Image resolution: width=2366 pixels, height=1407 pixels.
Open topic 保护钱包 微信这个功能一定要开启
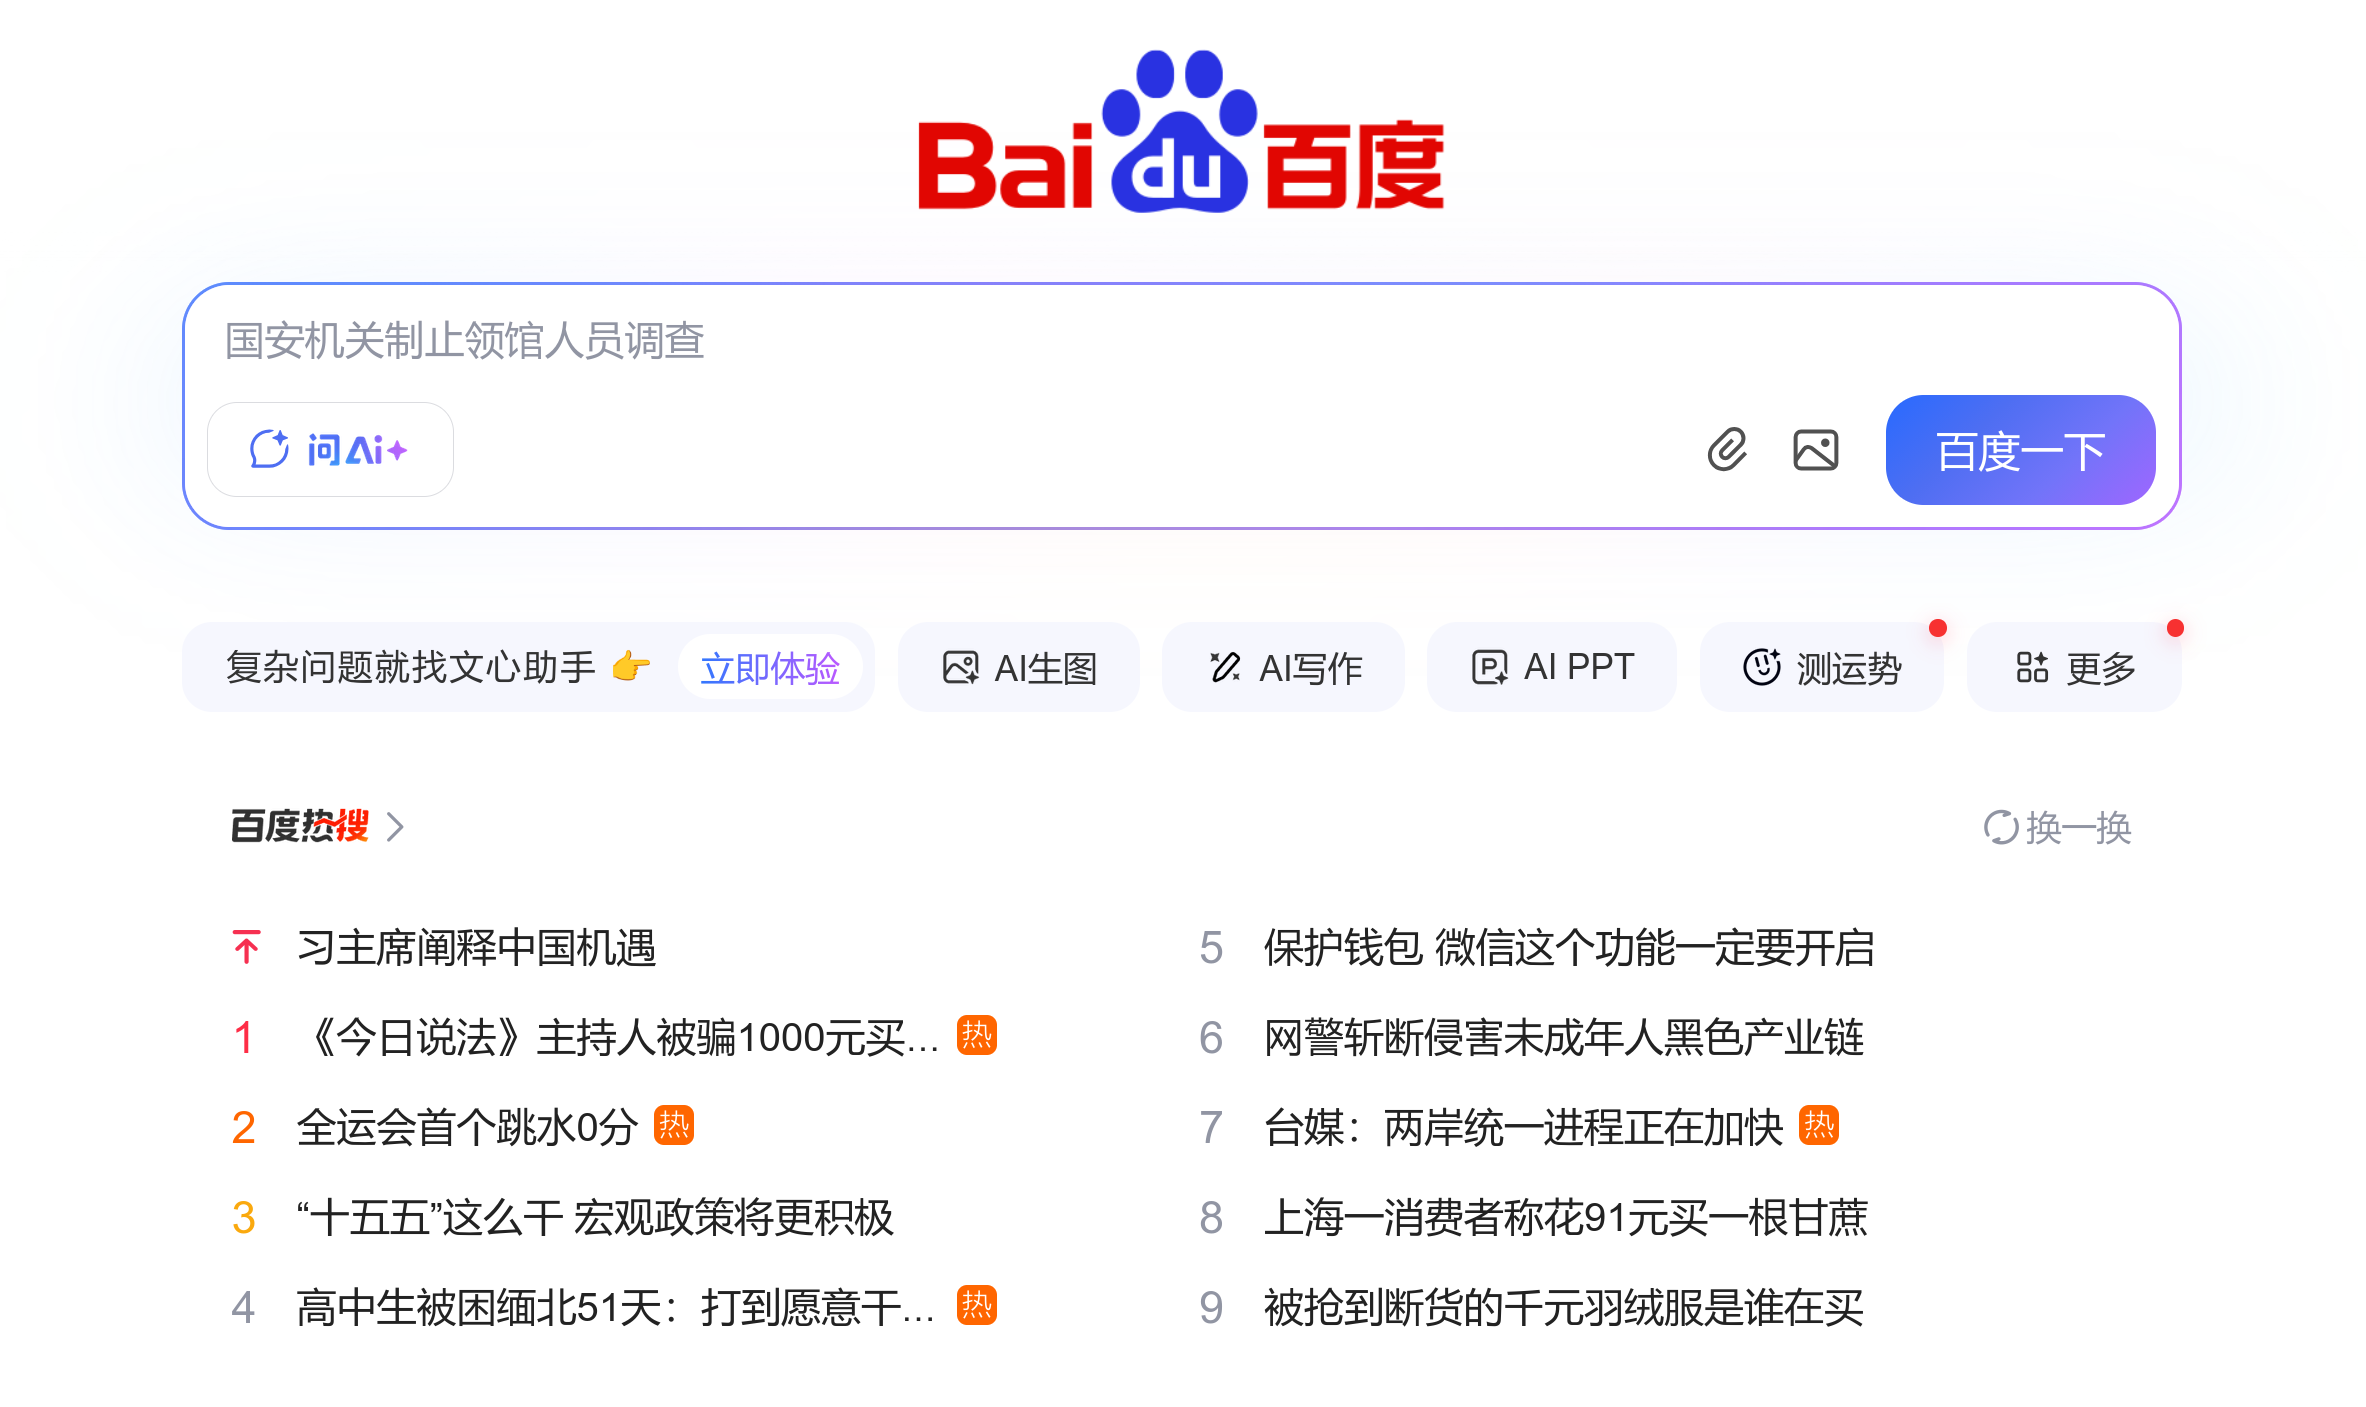click(x=1569, y=947)
